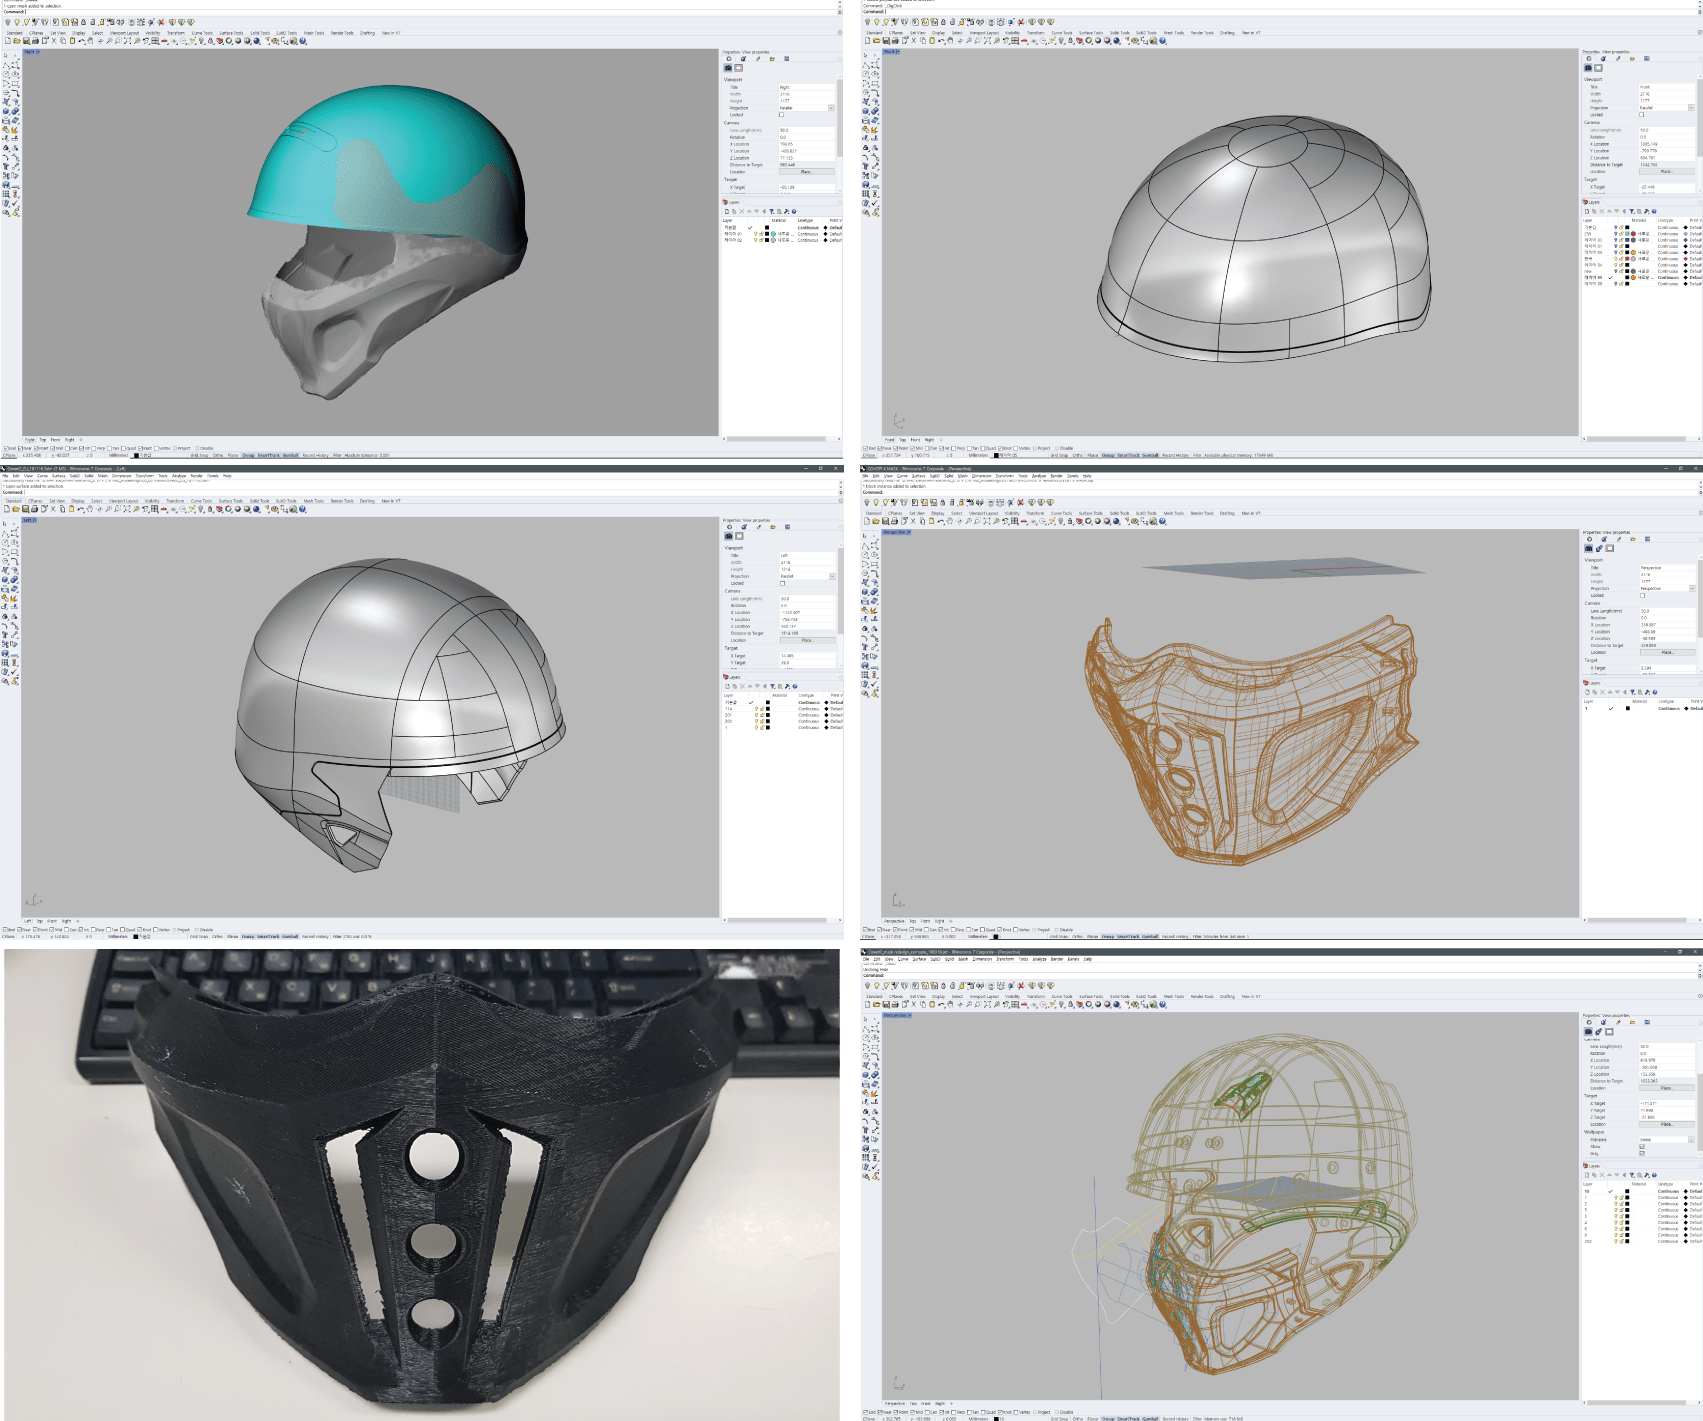
Task: Check the Locked checkbox under Viewport properties
Action: (782, 115)
